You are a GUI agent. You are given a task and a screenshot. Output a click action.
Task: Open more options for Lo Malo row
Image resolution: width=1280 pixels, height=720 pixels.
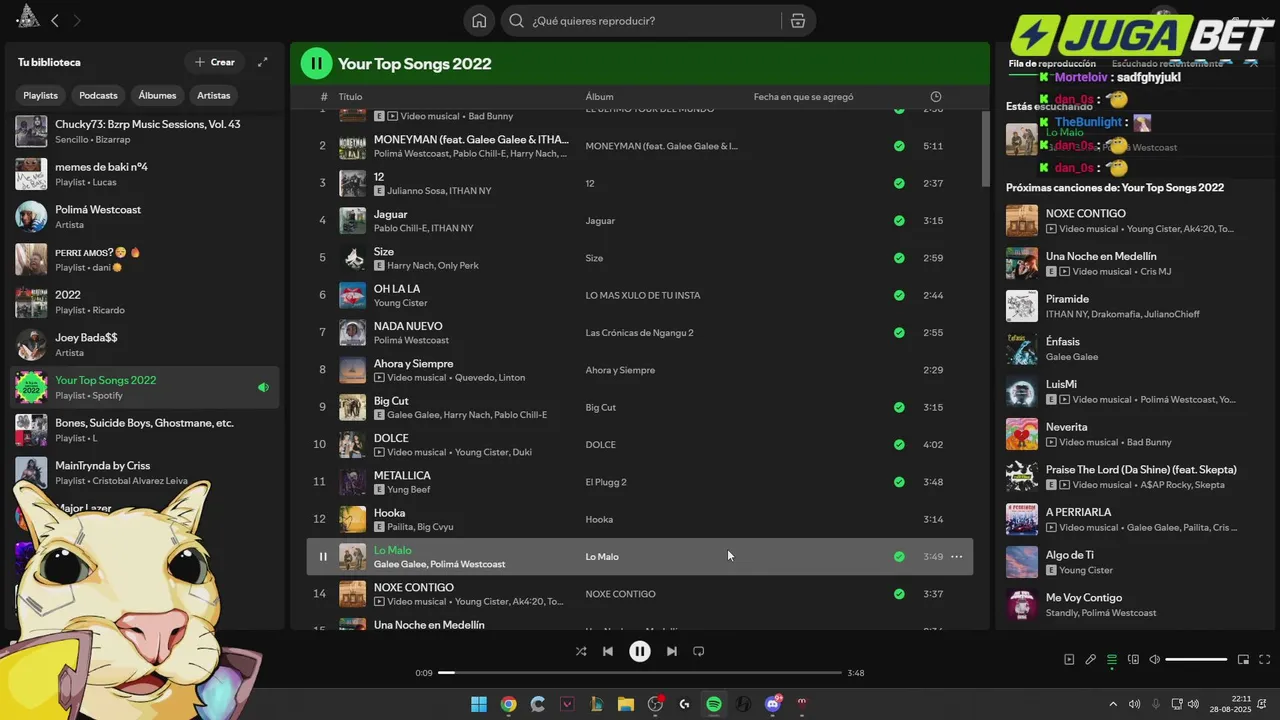(x=957, y=557)
